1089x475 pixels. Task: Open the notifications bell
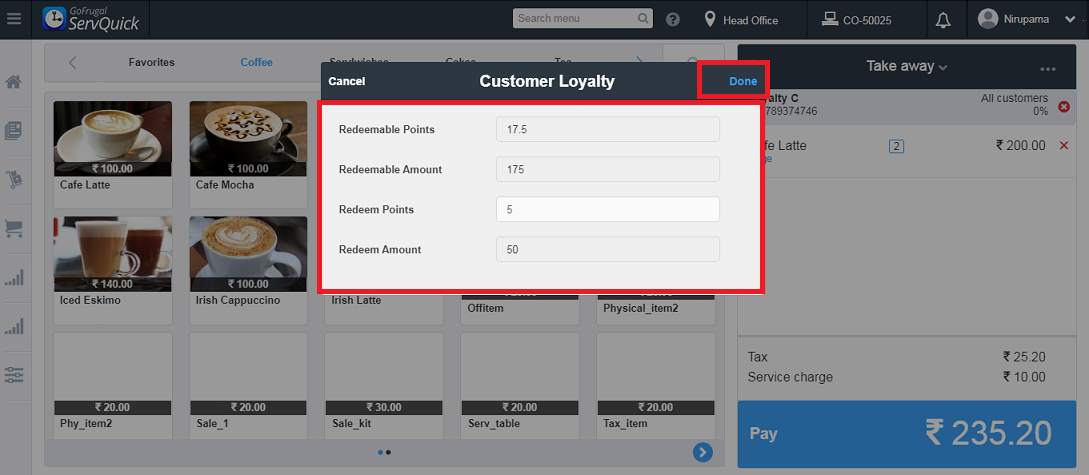tap(942, 20)
